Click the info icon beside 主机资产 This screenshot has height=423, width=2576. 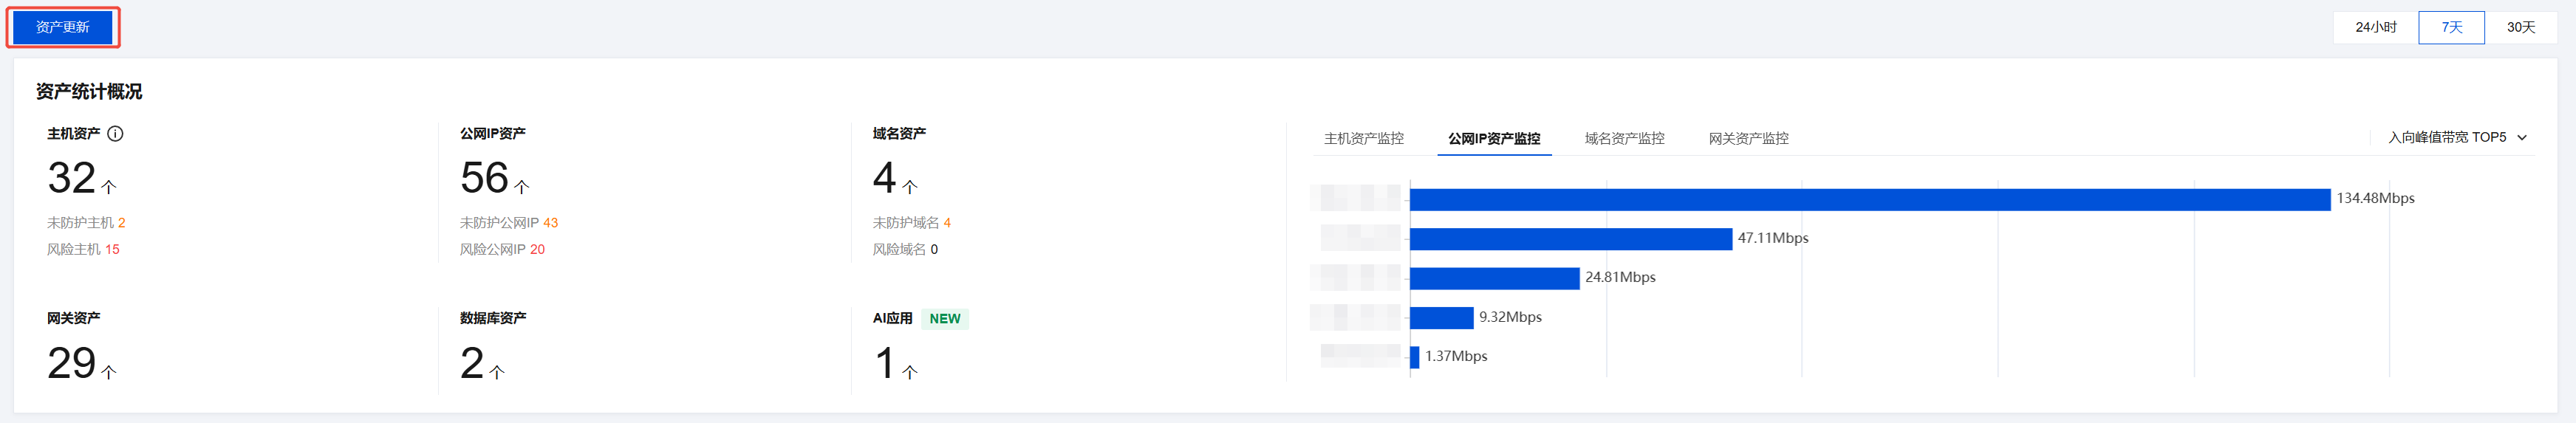[x=116, y=134]
